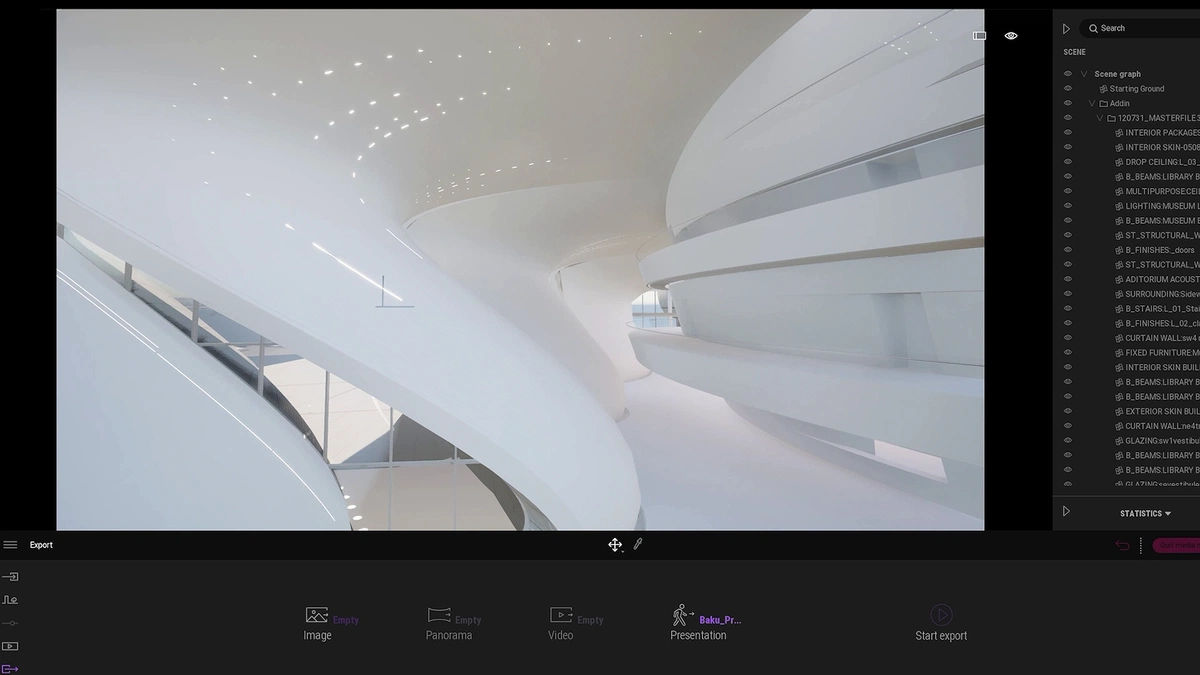The width and height of the screenshot is (1200, 675).
Task: Toggle the viewport eye view settings
Action: 1011,36
